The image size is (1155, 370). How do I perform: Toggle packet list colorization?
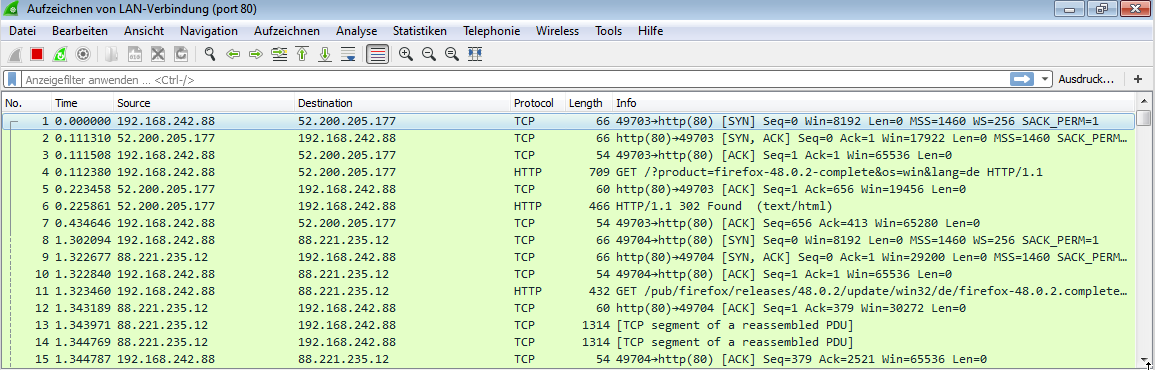click(x=377, y=54)
